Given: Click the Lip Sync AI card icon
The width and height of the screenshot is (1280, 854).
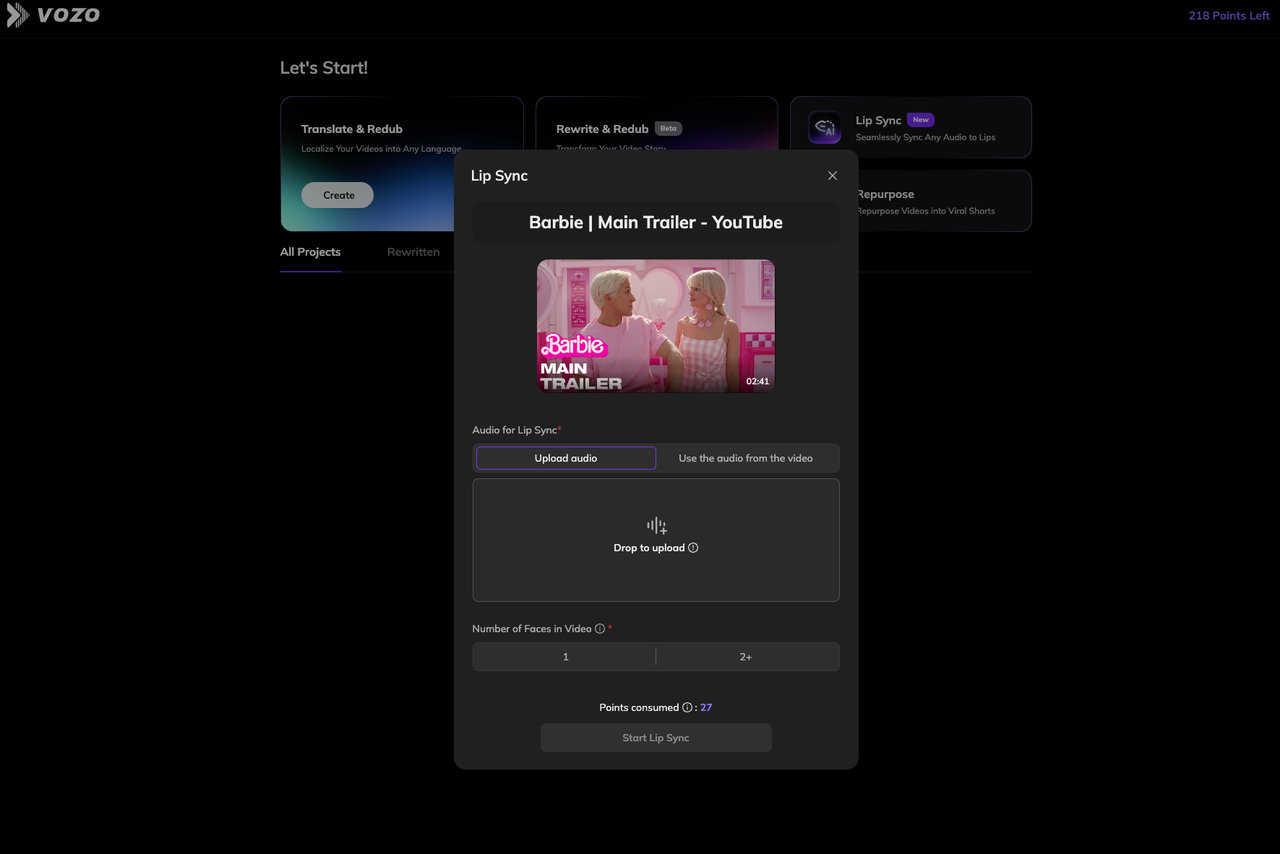Looking at the screenshot, I should click(825, 127).
